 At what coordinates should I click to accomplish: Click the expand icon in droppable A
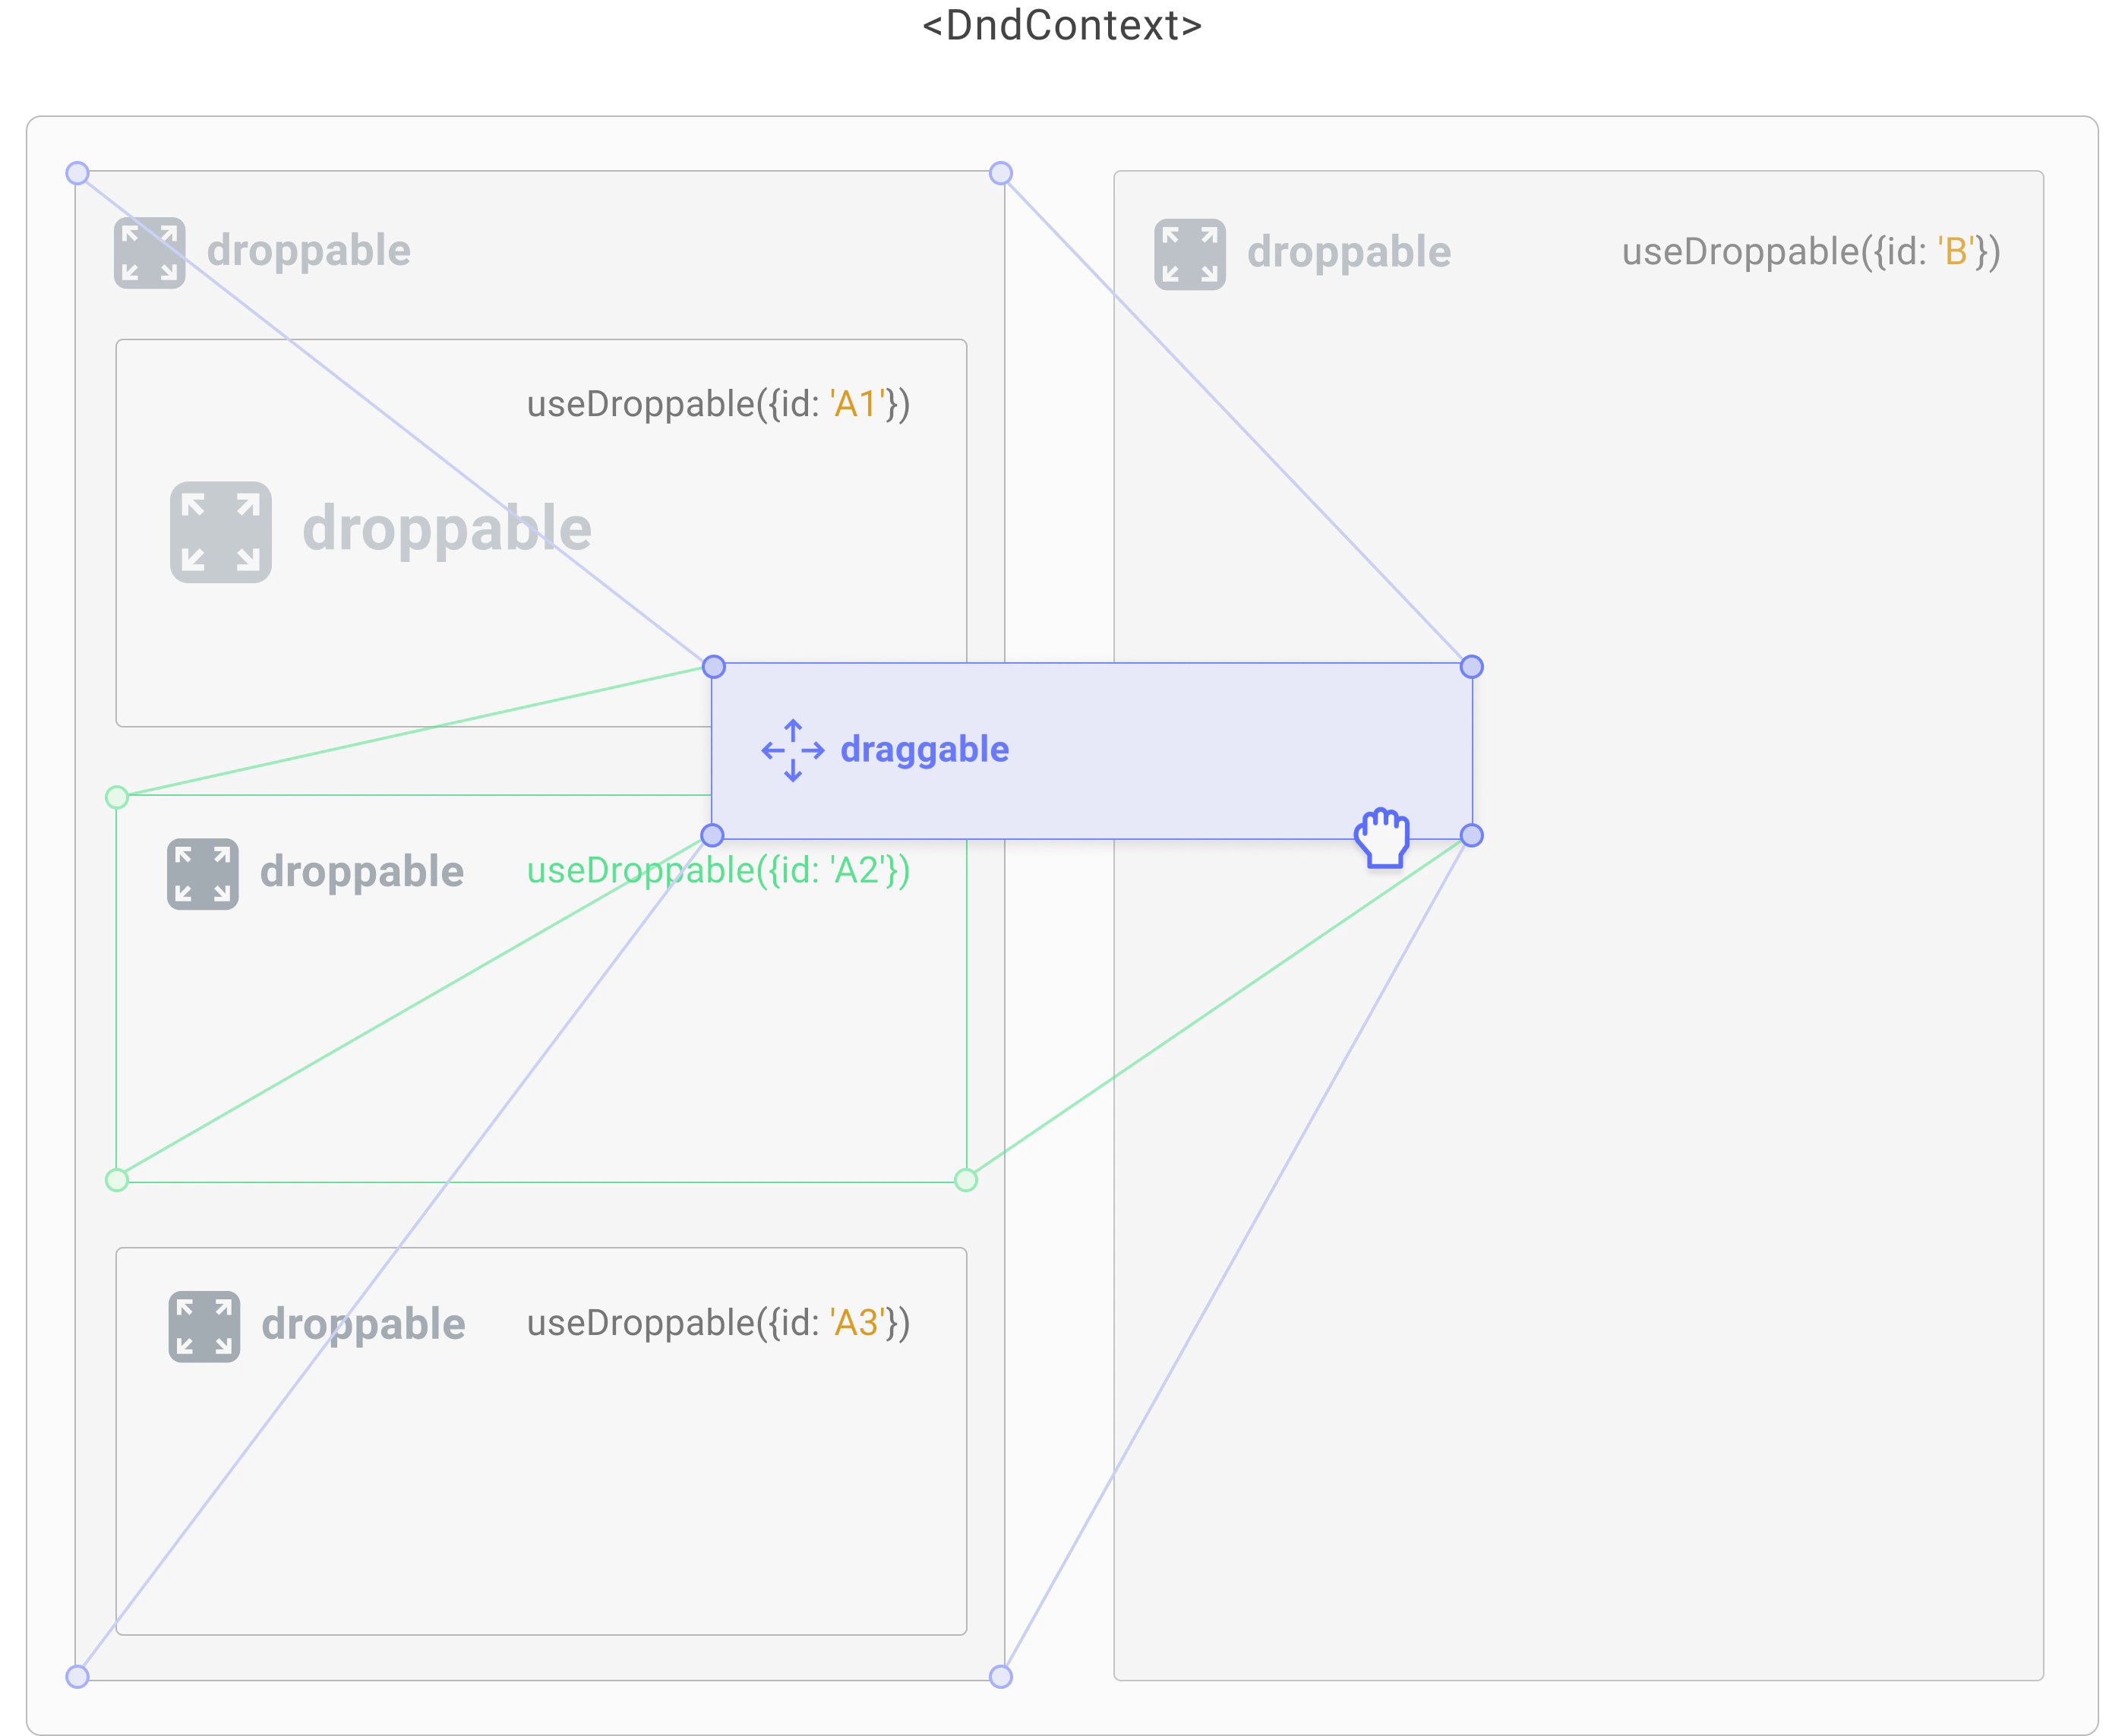(149, 253)
